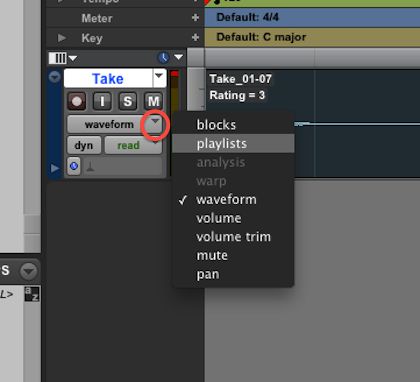420x382 pixels.
Task: Toggle input monitoring button I
Action: tap(102, 101)
